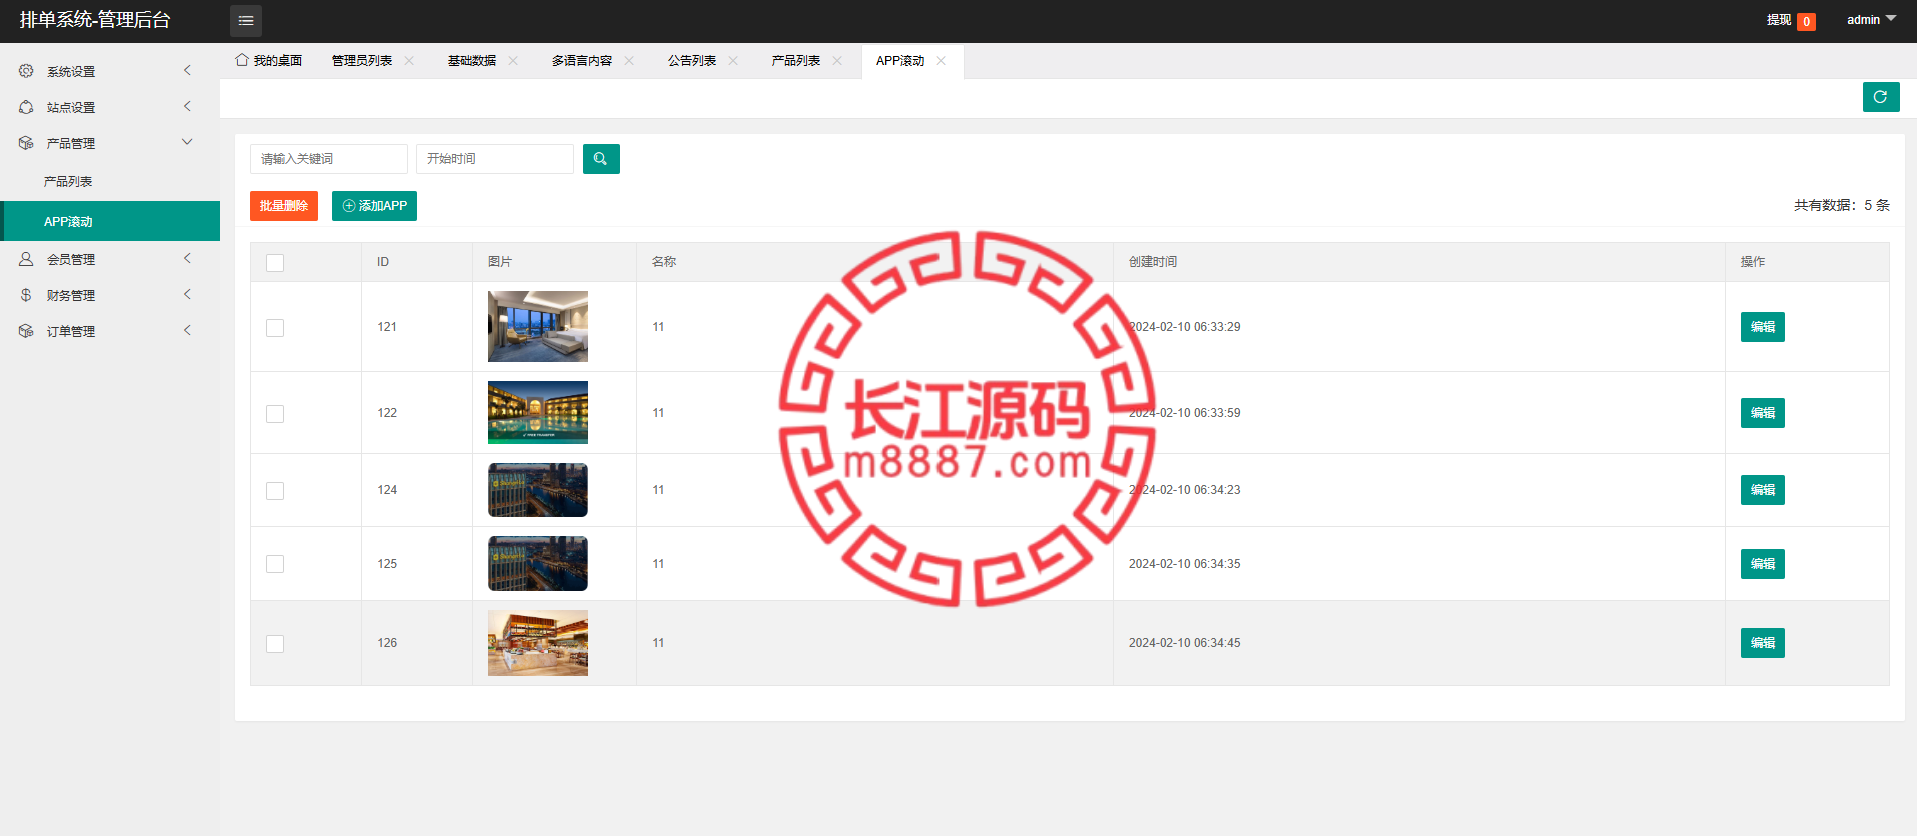Image resolution: width=1917 pixels, height=836 pixels.
Task: Expand 订单管理 via its chevron
Action: (187, 330)
